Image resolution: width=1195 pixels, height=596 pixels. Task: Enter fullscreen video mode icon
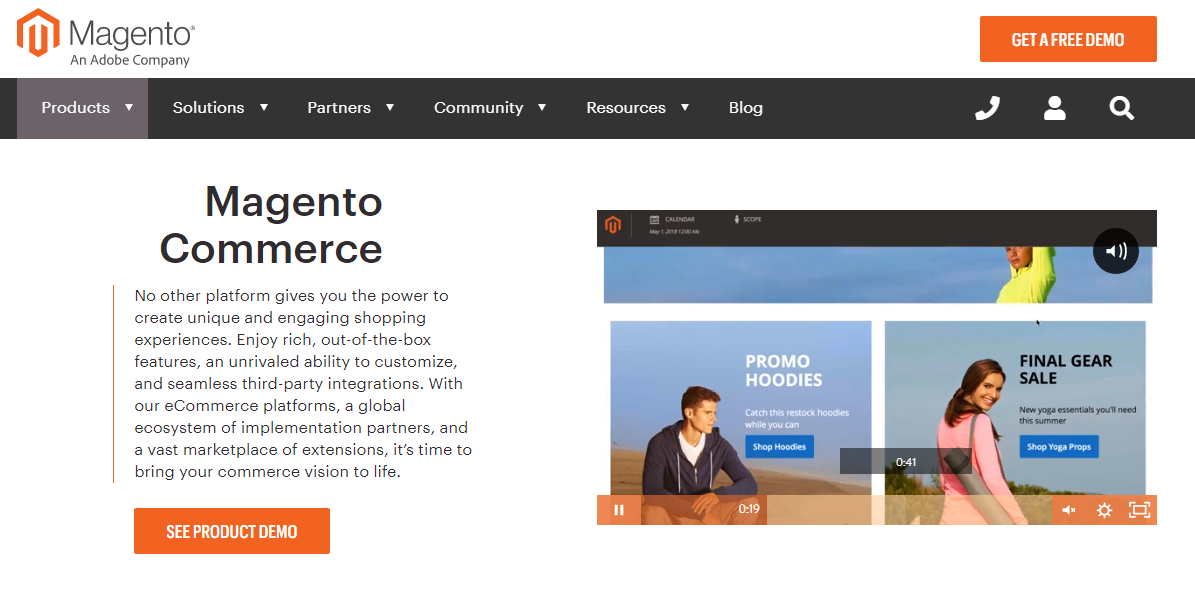pyautogui.click(x=1139, y=510)
